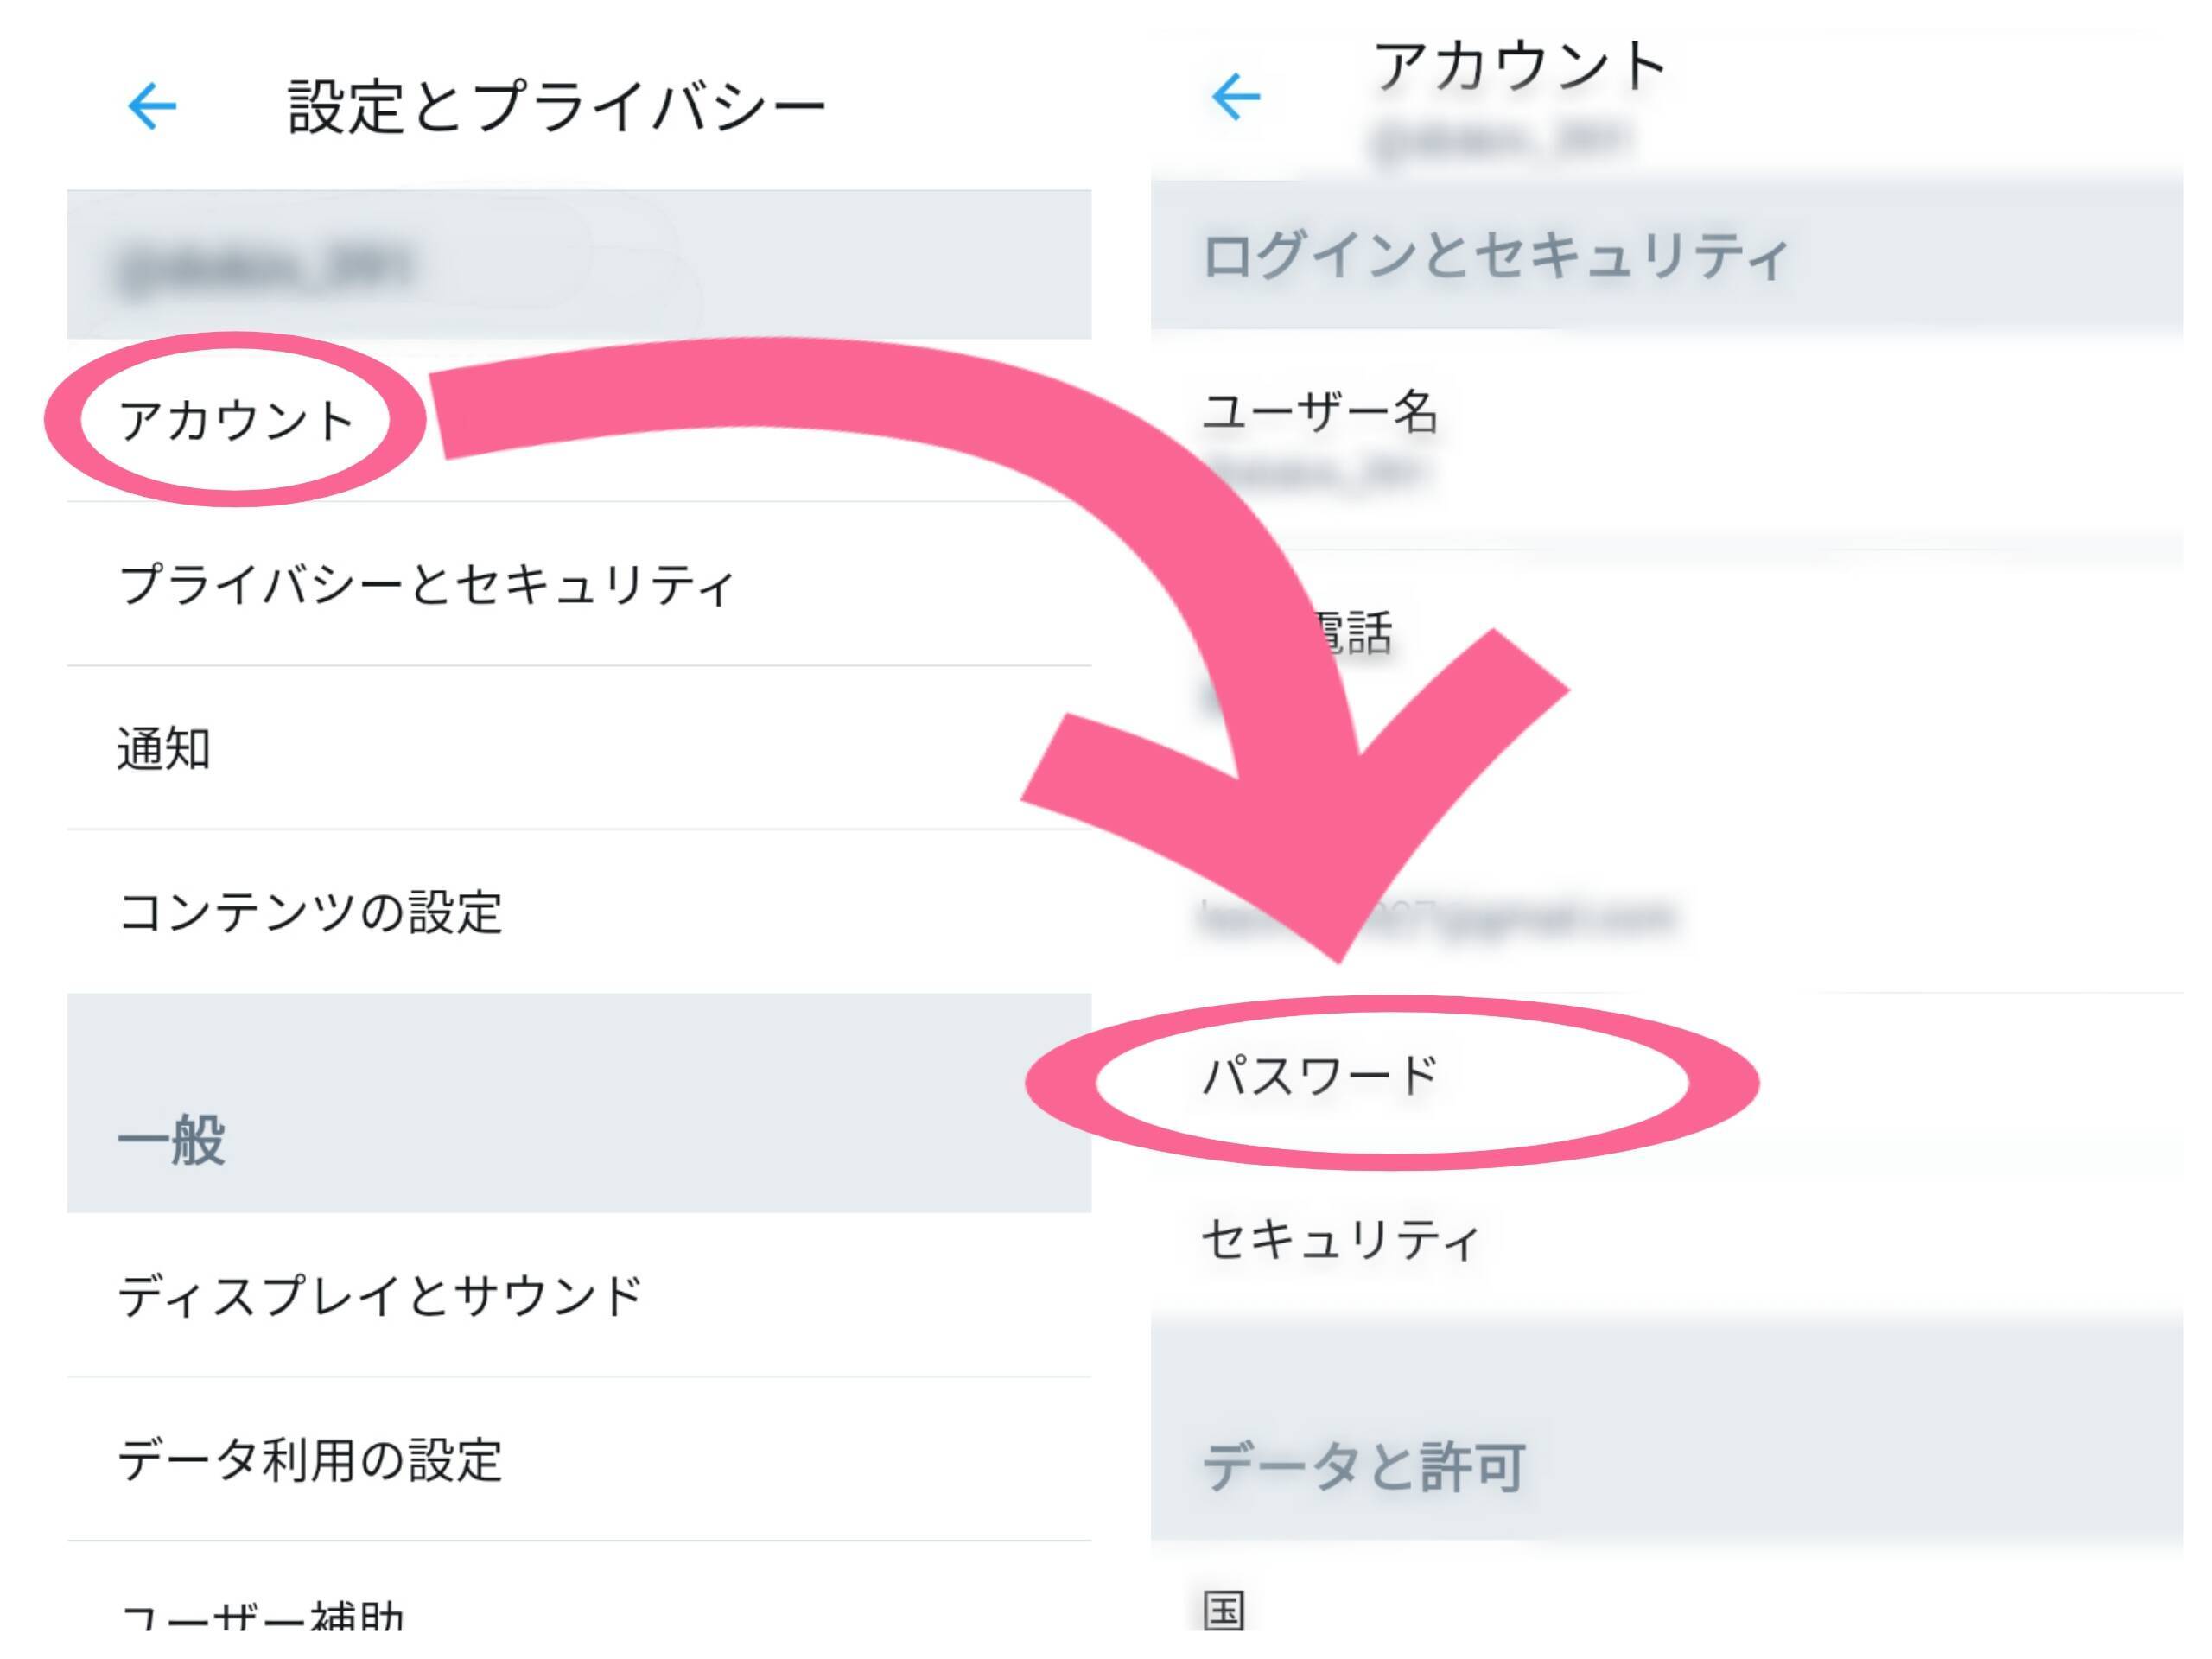The height and width of the screenshot is (1659, 2212).
Task: Open ユーザー補助 at list bottom
Action: [x=262, y=1615]
